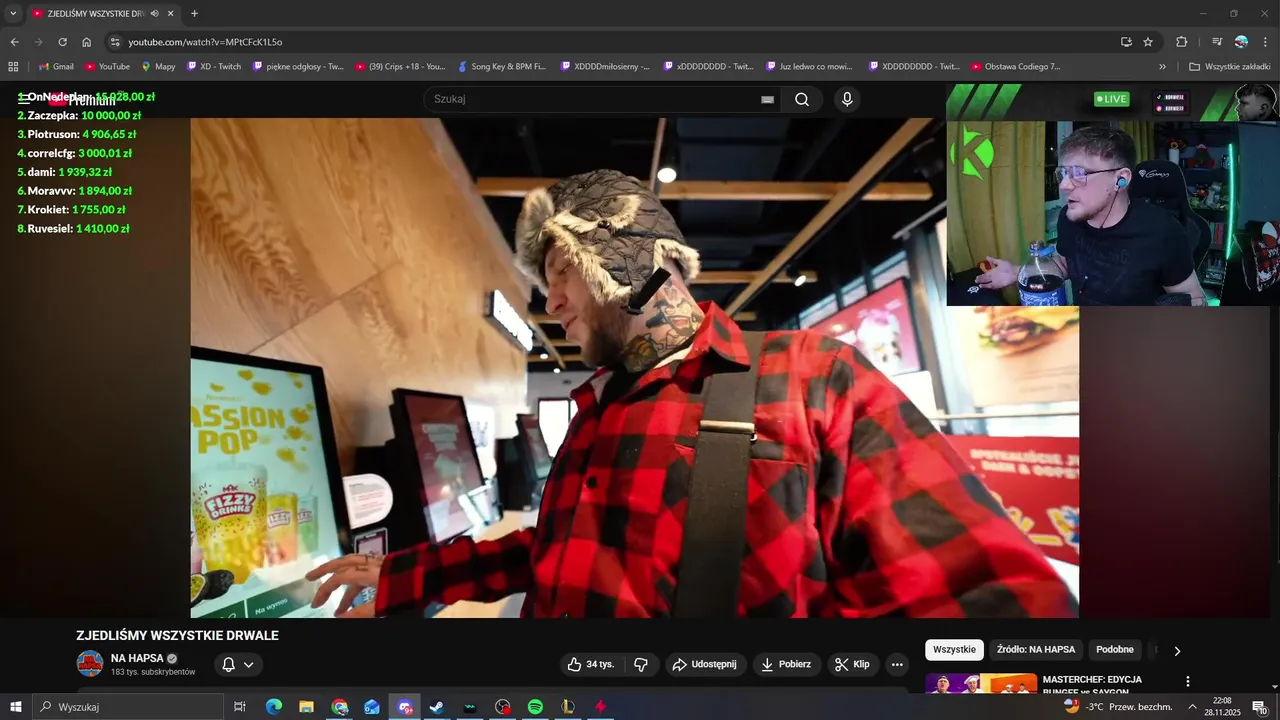Open File Explorer from the taskbar

click(x=307, y=707)
